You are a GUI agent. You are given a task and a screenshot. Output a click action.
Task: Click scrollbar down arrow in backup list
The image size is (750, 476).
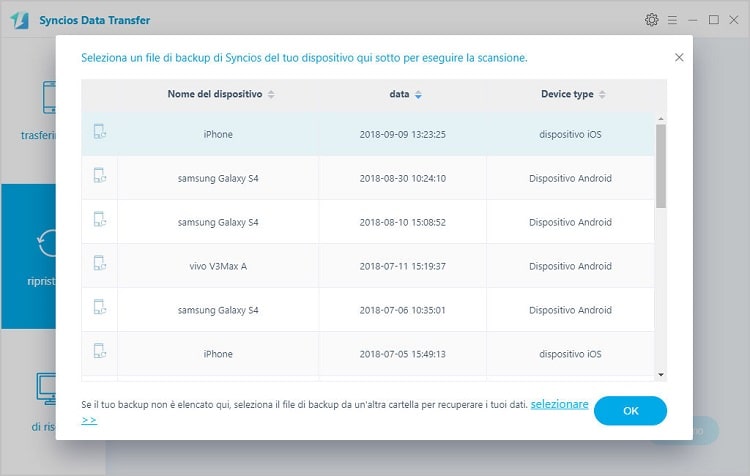pyautogui.click(x=661, y=375)
